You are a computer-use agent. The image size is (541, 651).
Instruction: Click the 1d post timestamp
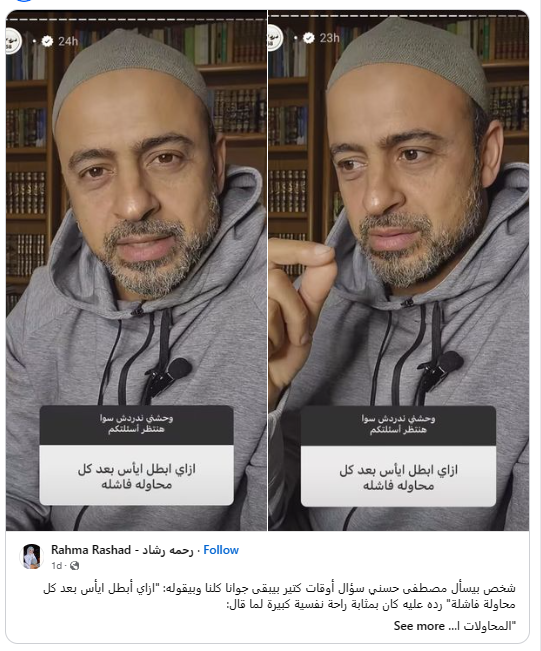[x=56, y=565]
